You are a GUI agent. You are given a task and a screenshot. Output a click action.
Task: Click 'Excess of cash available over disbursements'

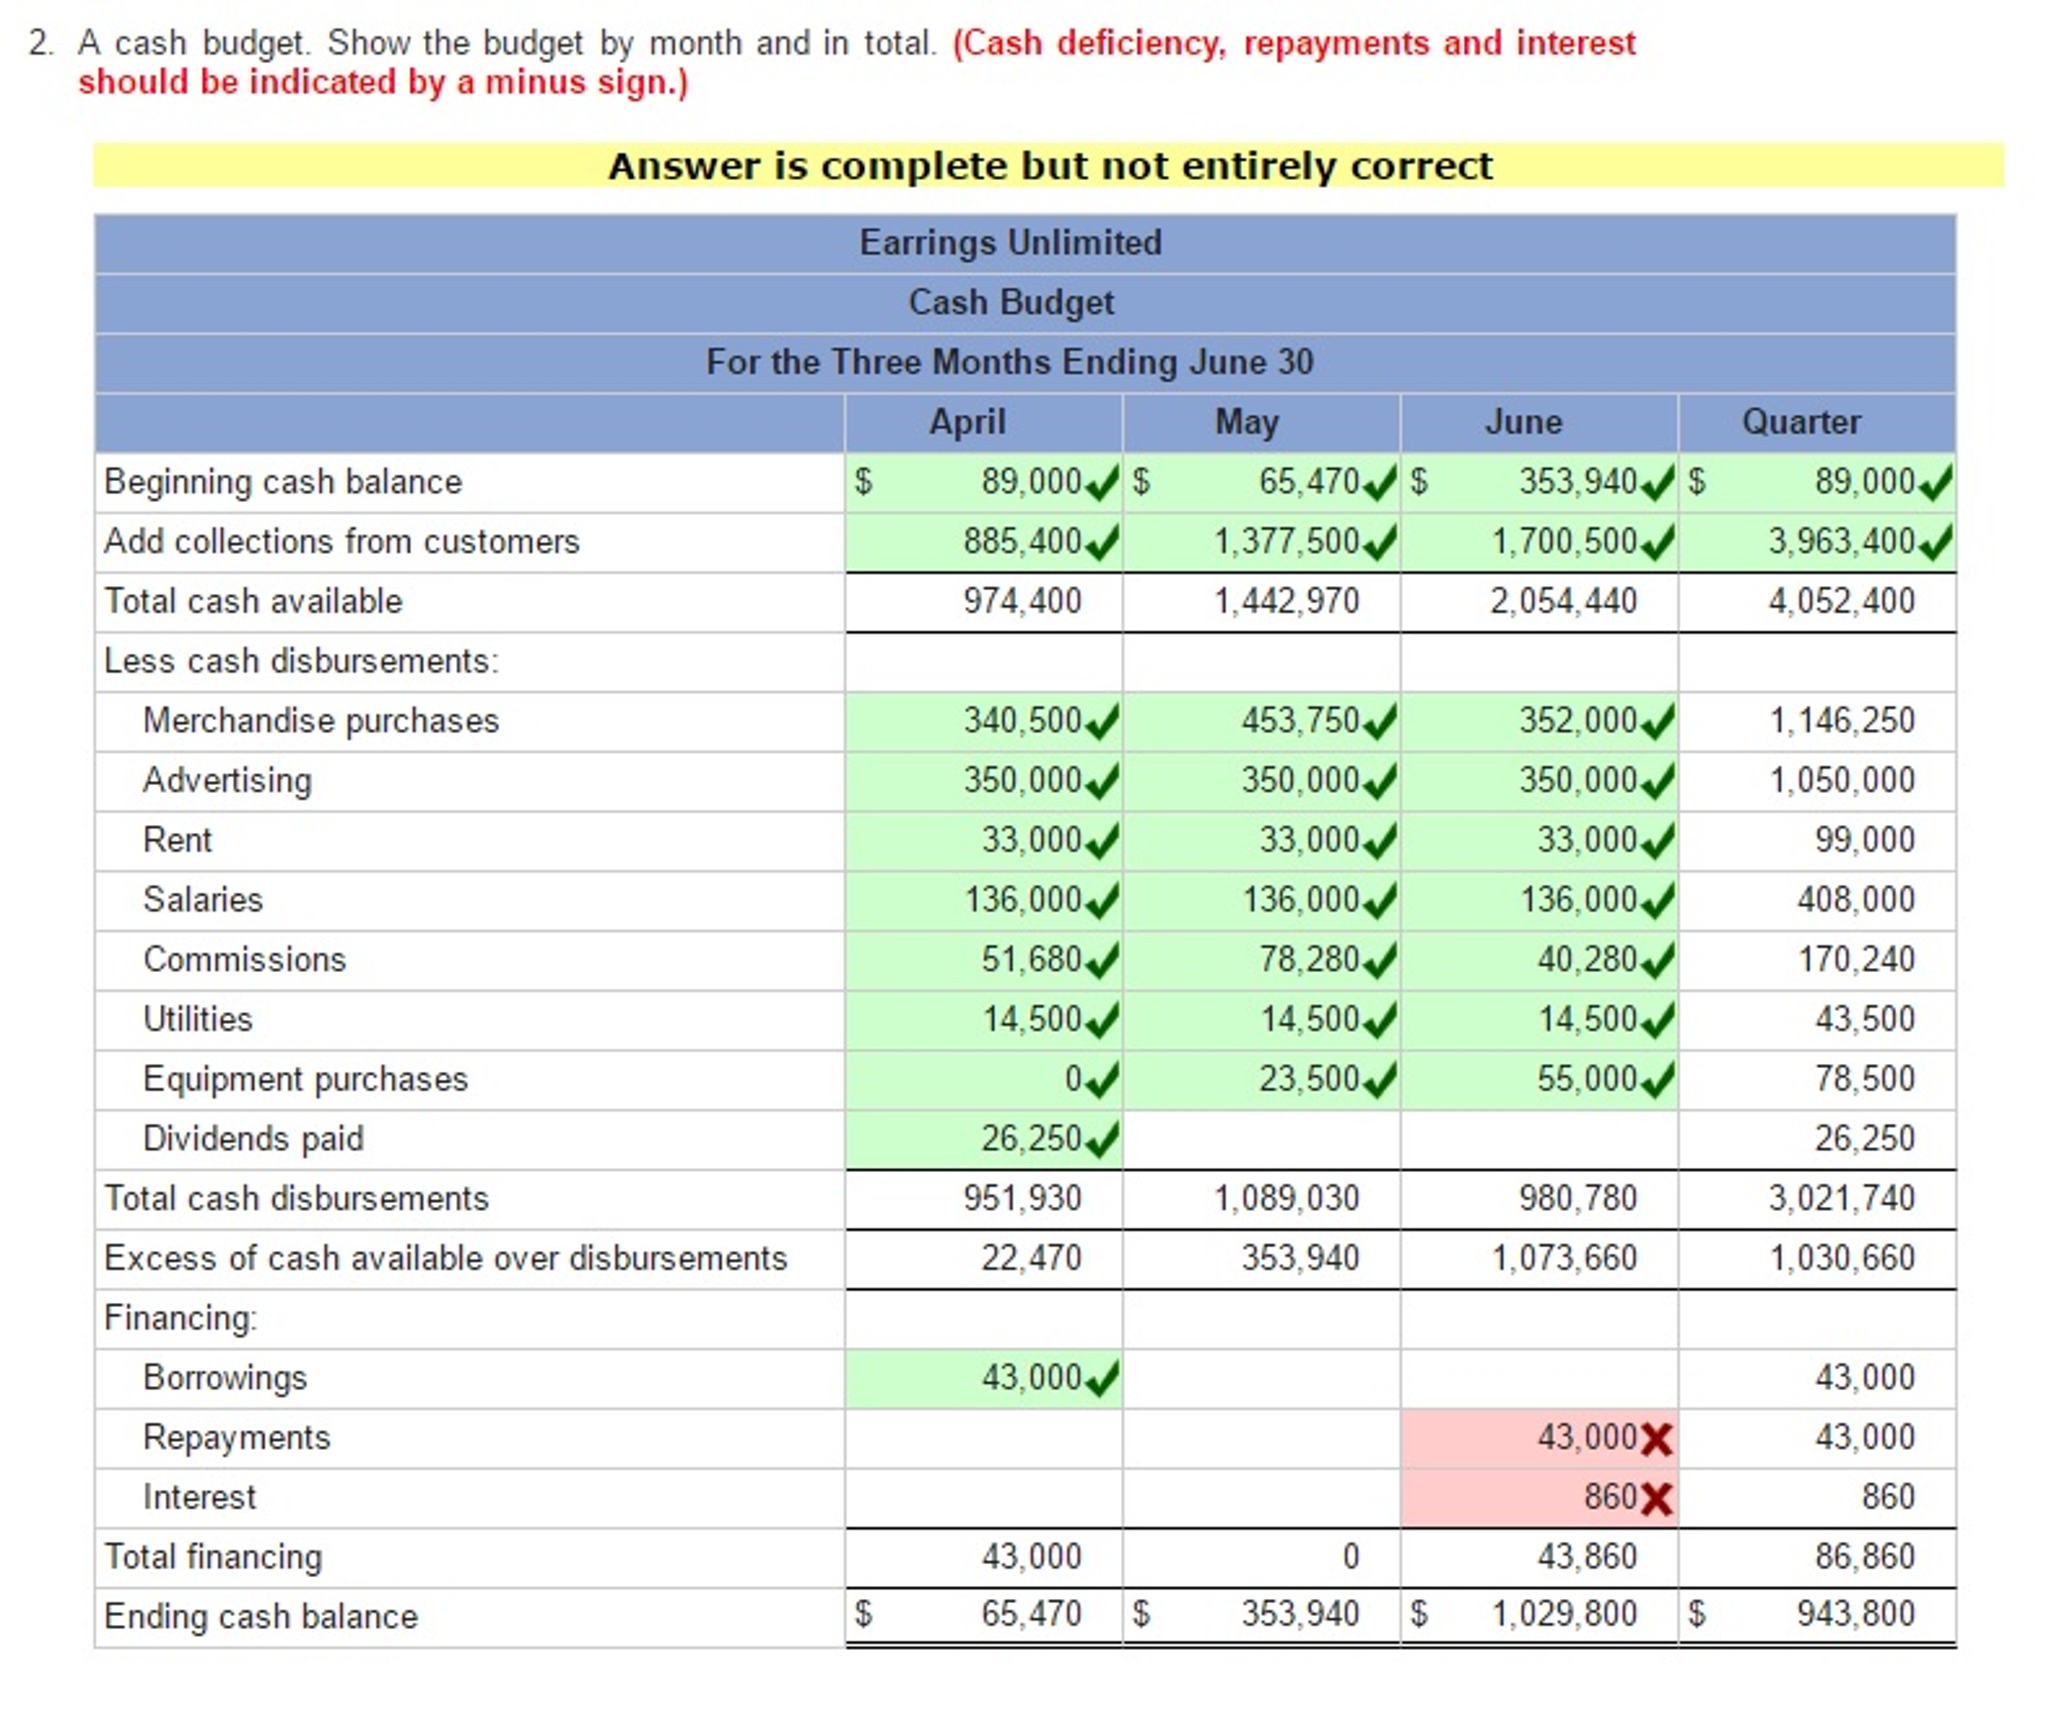point(445,1258)
